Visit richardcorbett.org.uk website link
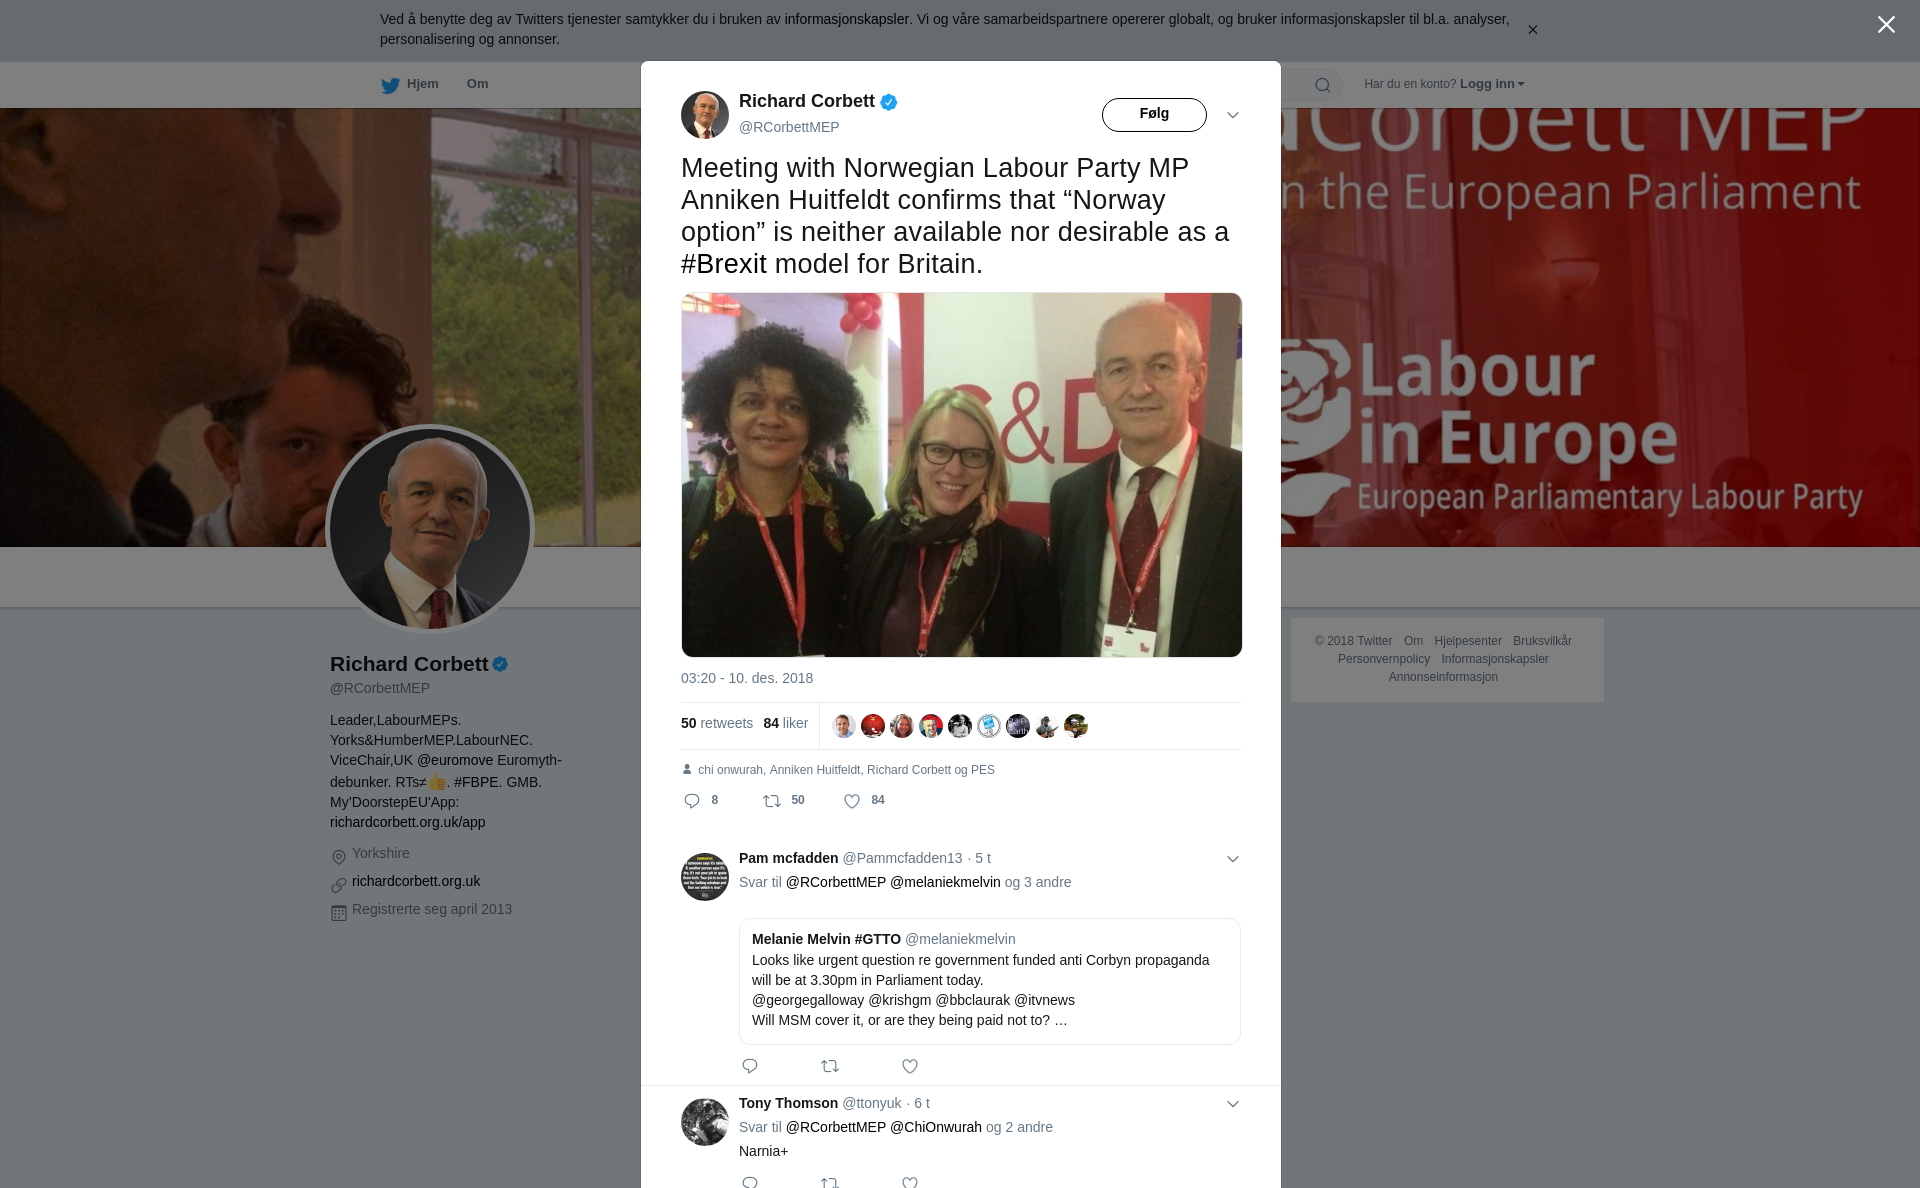Screen dimensions: 1920x1188 [x=416, y=881]
